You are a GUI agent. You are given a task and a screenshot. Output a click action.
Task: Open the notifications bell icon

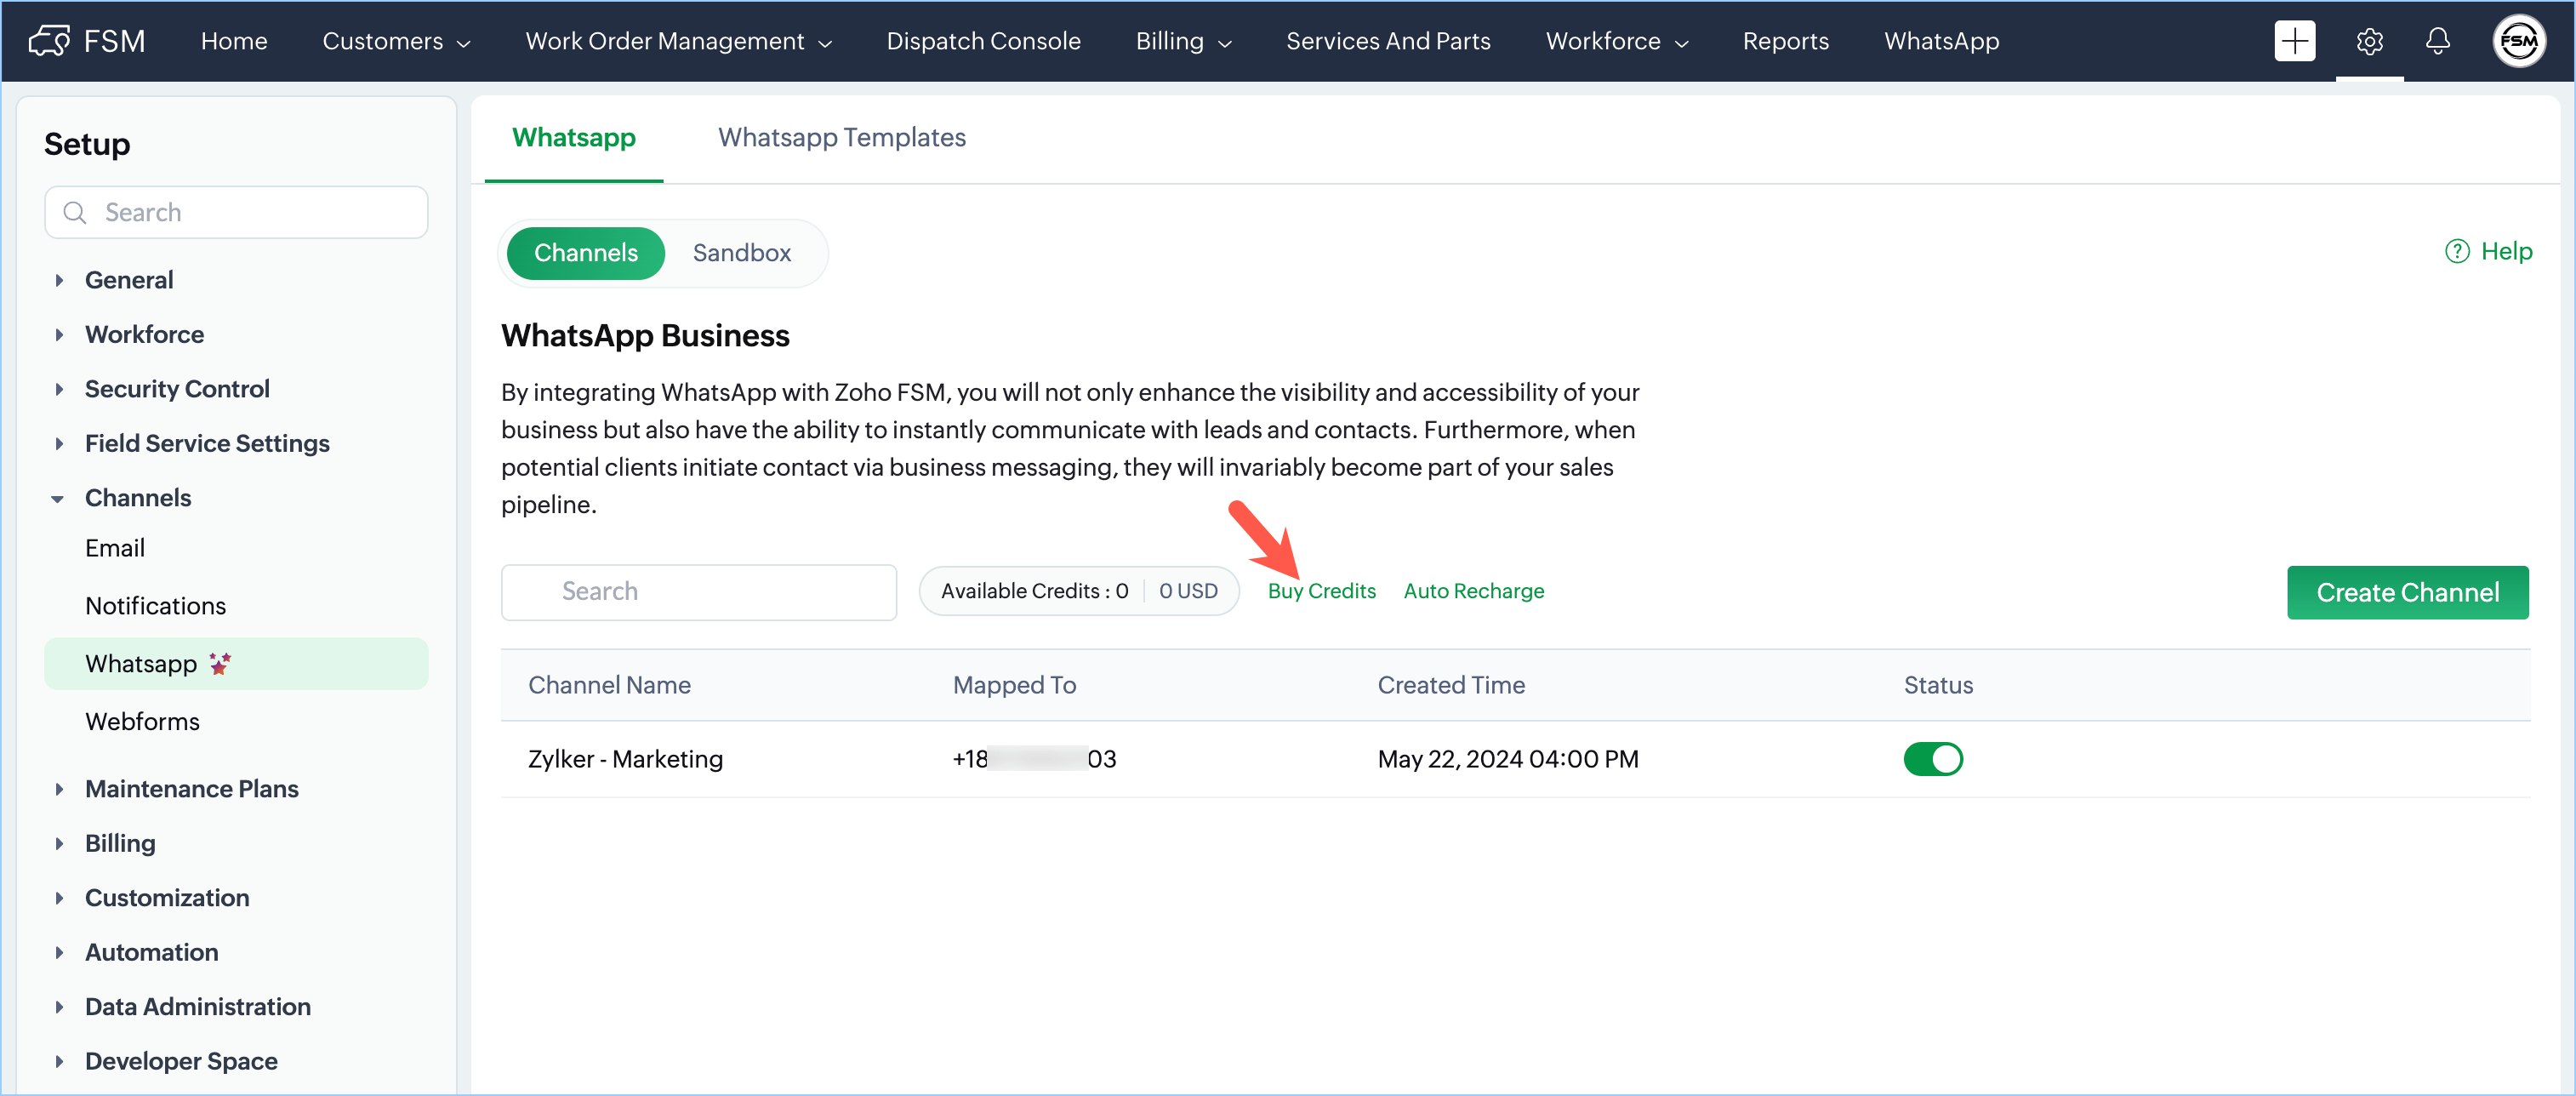(2437, 41)
